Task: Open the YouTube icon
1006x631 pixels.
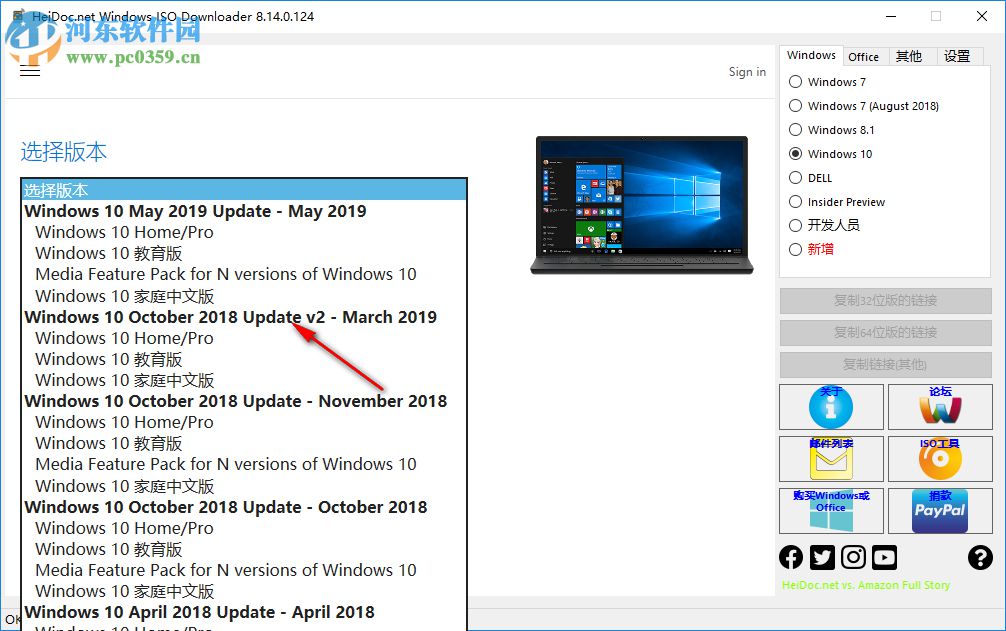Action: point(884,557)
